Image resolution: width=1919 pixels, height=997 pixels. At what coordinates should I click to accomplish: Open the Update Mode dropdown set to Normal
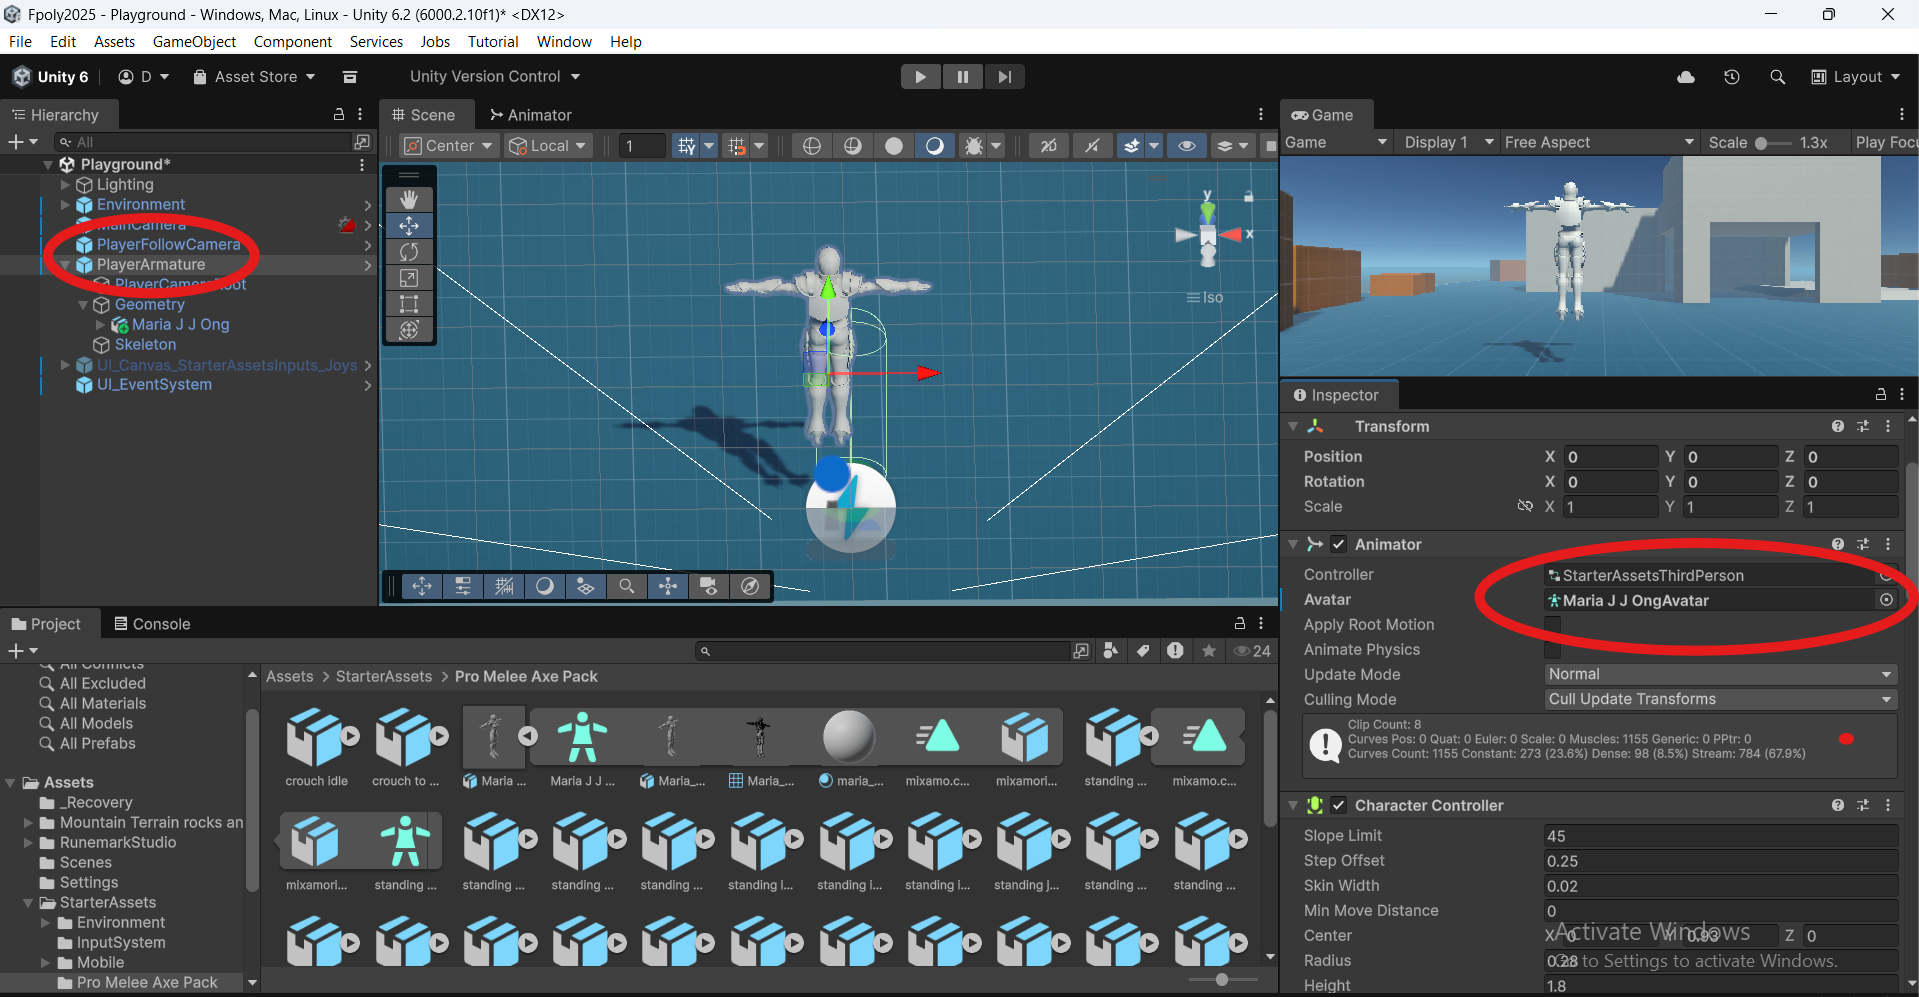tap(1718, 674)
